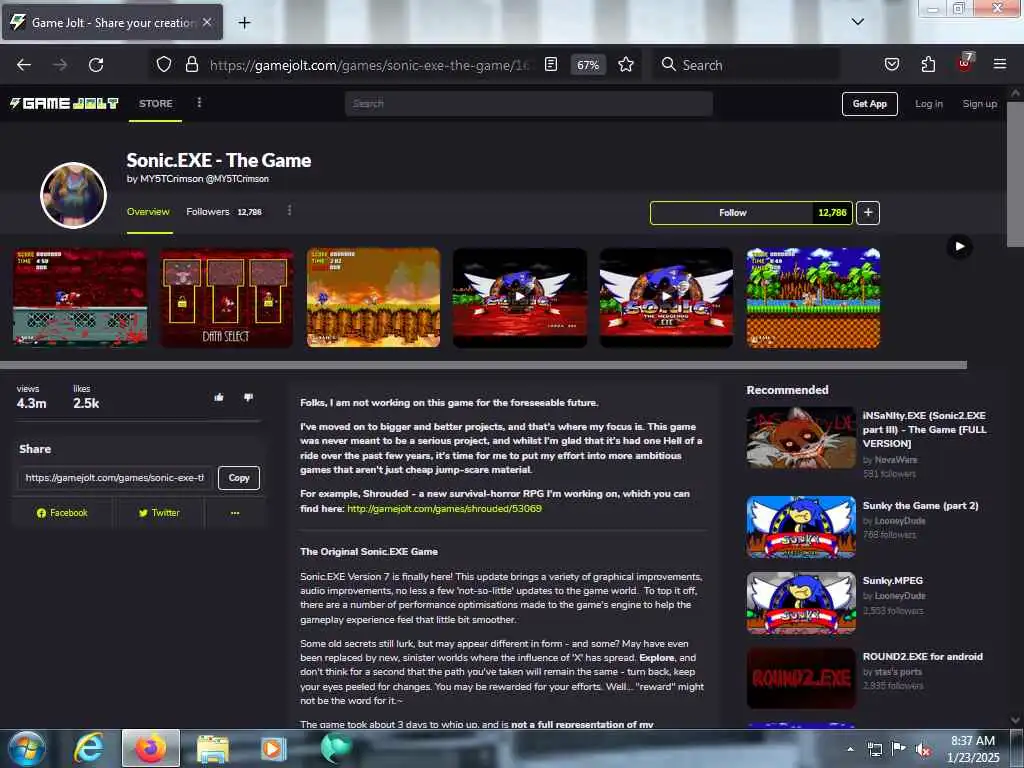
Task: Open Sunky the Game part 2
Action: point(920,505)
